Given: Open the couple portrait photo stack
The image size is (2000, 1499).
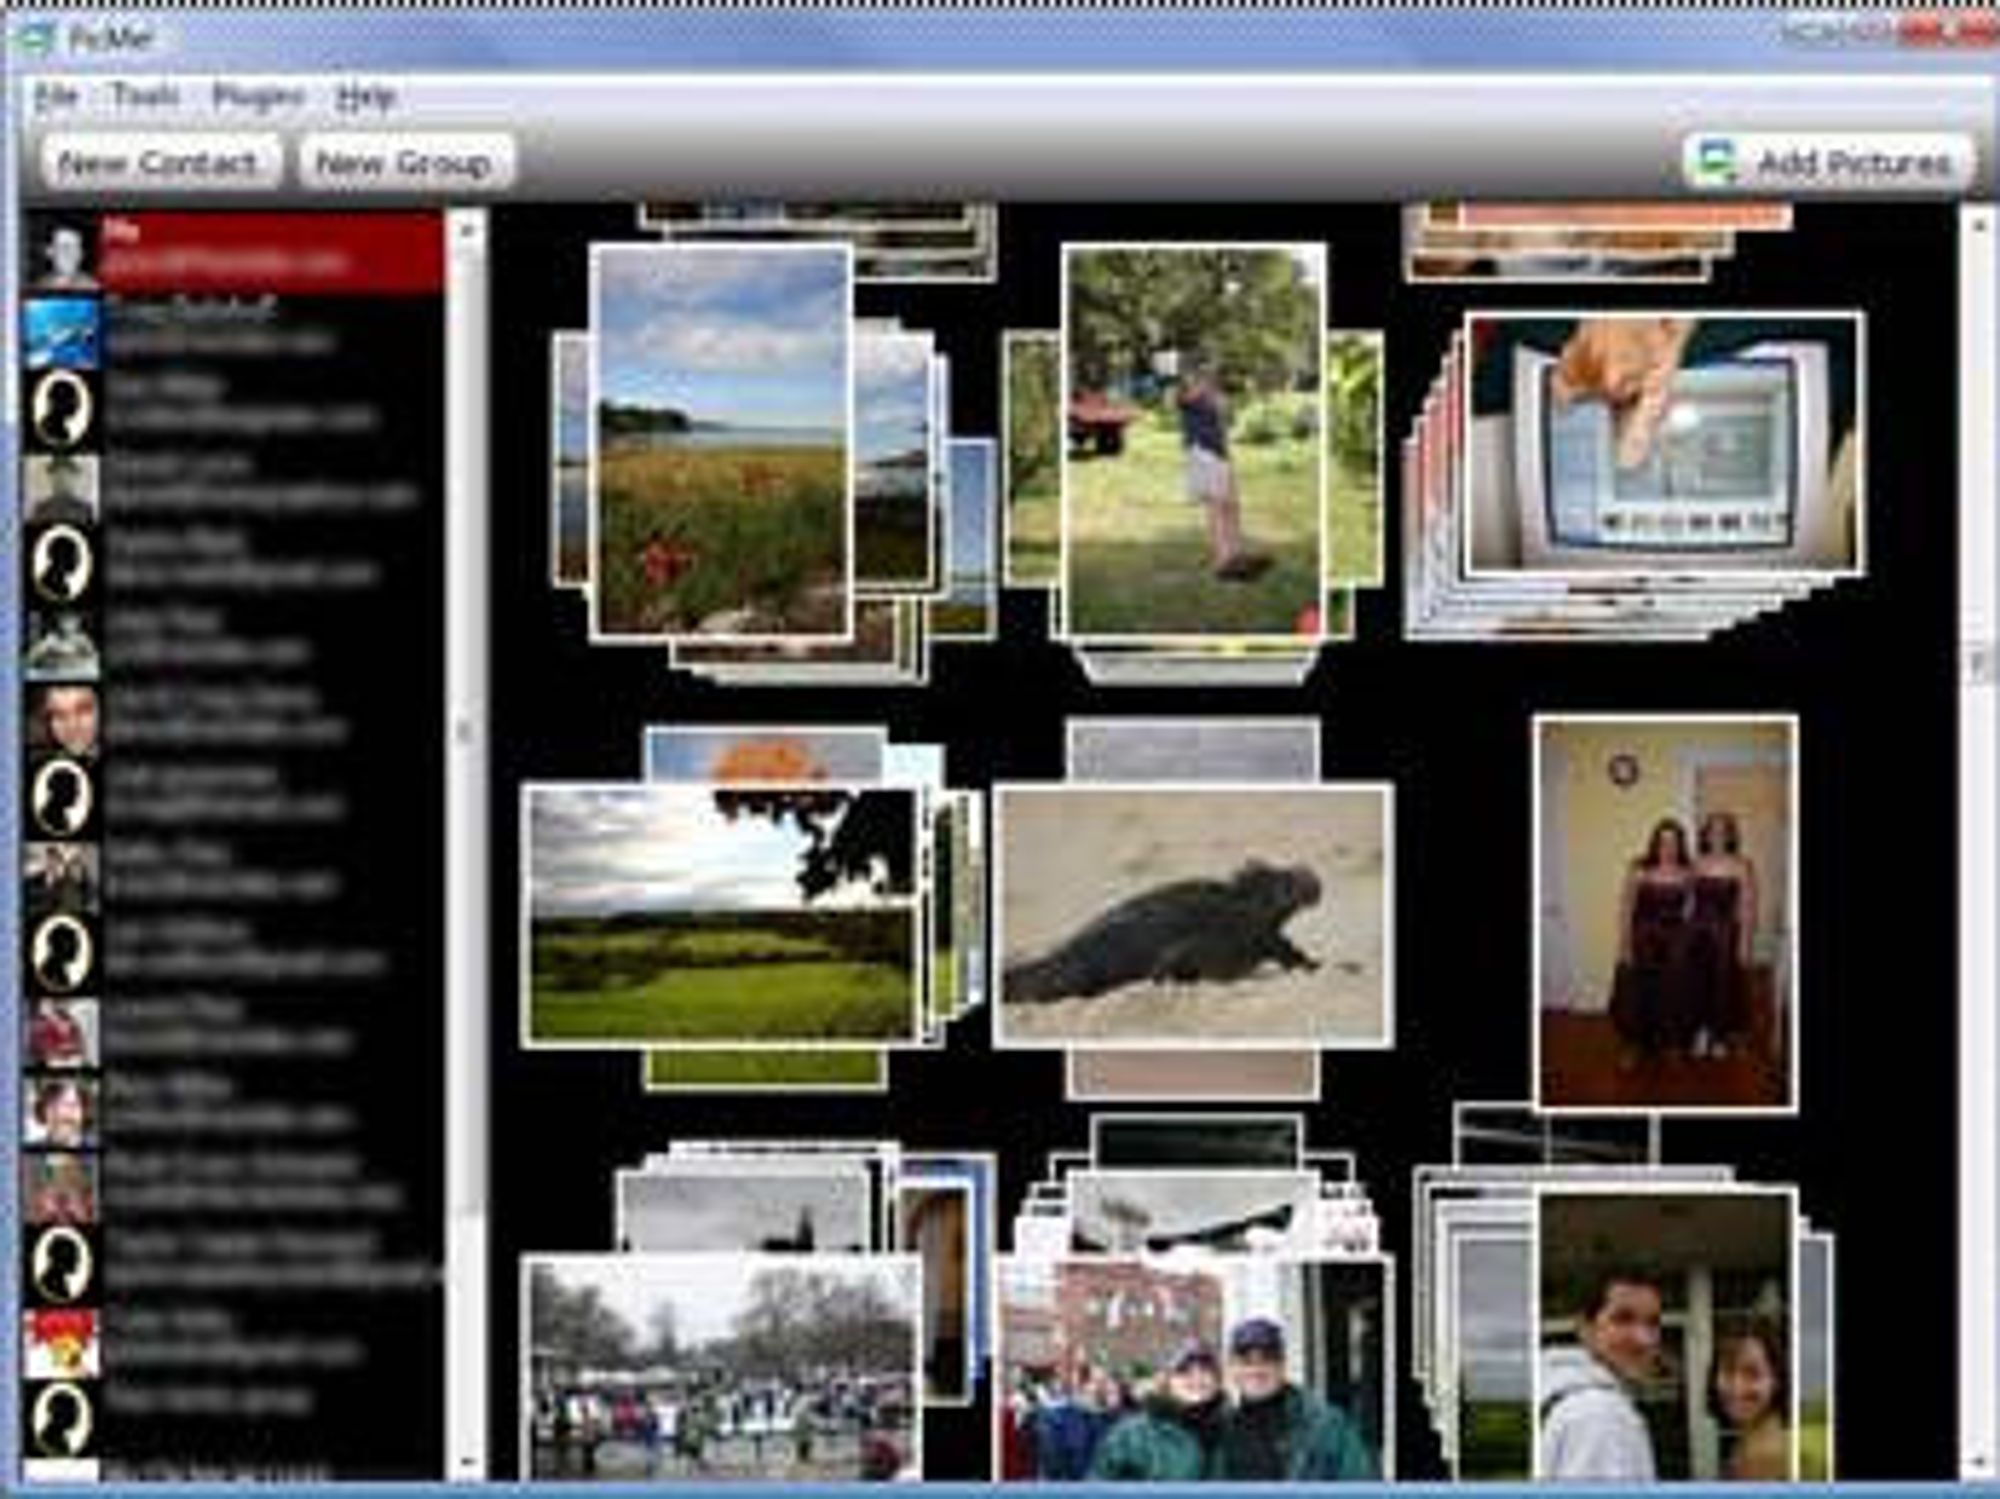Looking at the screenshot, I should 1665,1335.
